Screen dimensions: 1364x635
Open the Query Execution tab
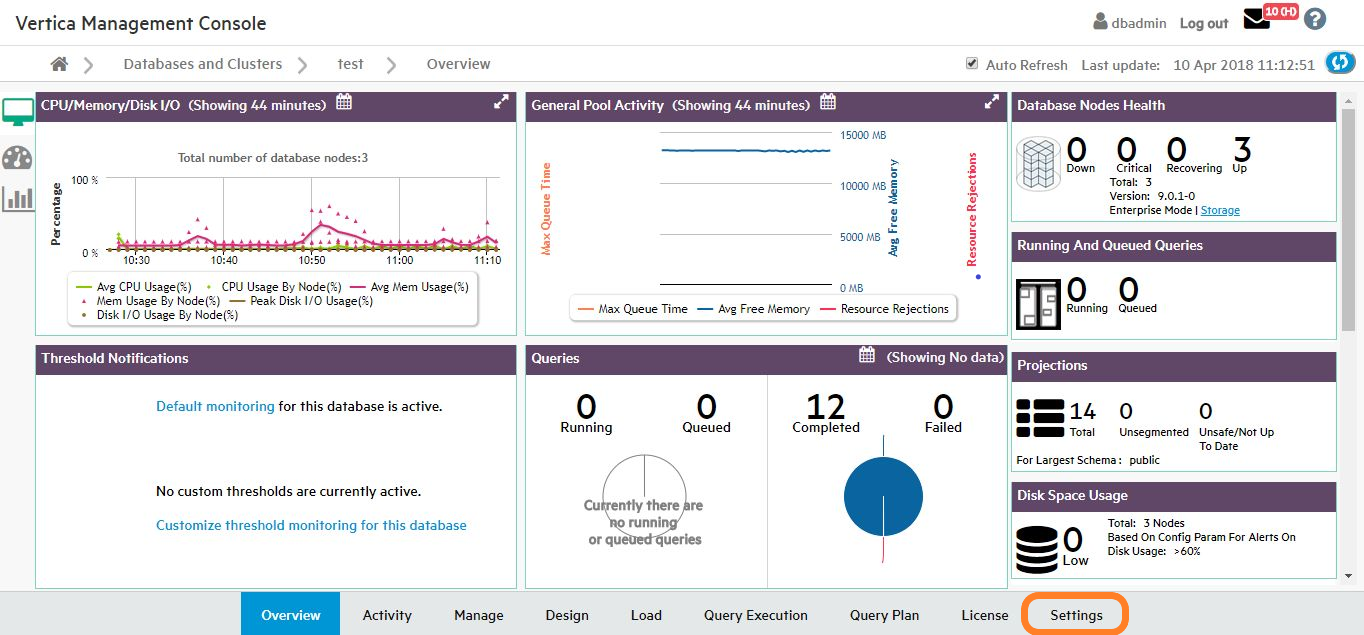[x=755, y=615]
